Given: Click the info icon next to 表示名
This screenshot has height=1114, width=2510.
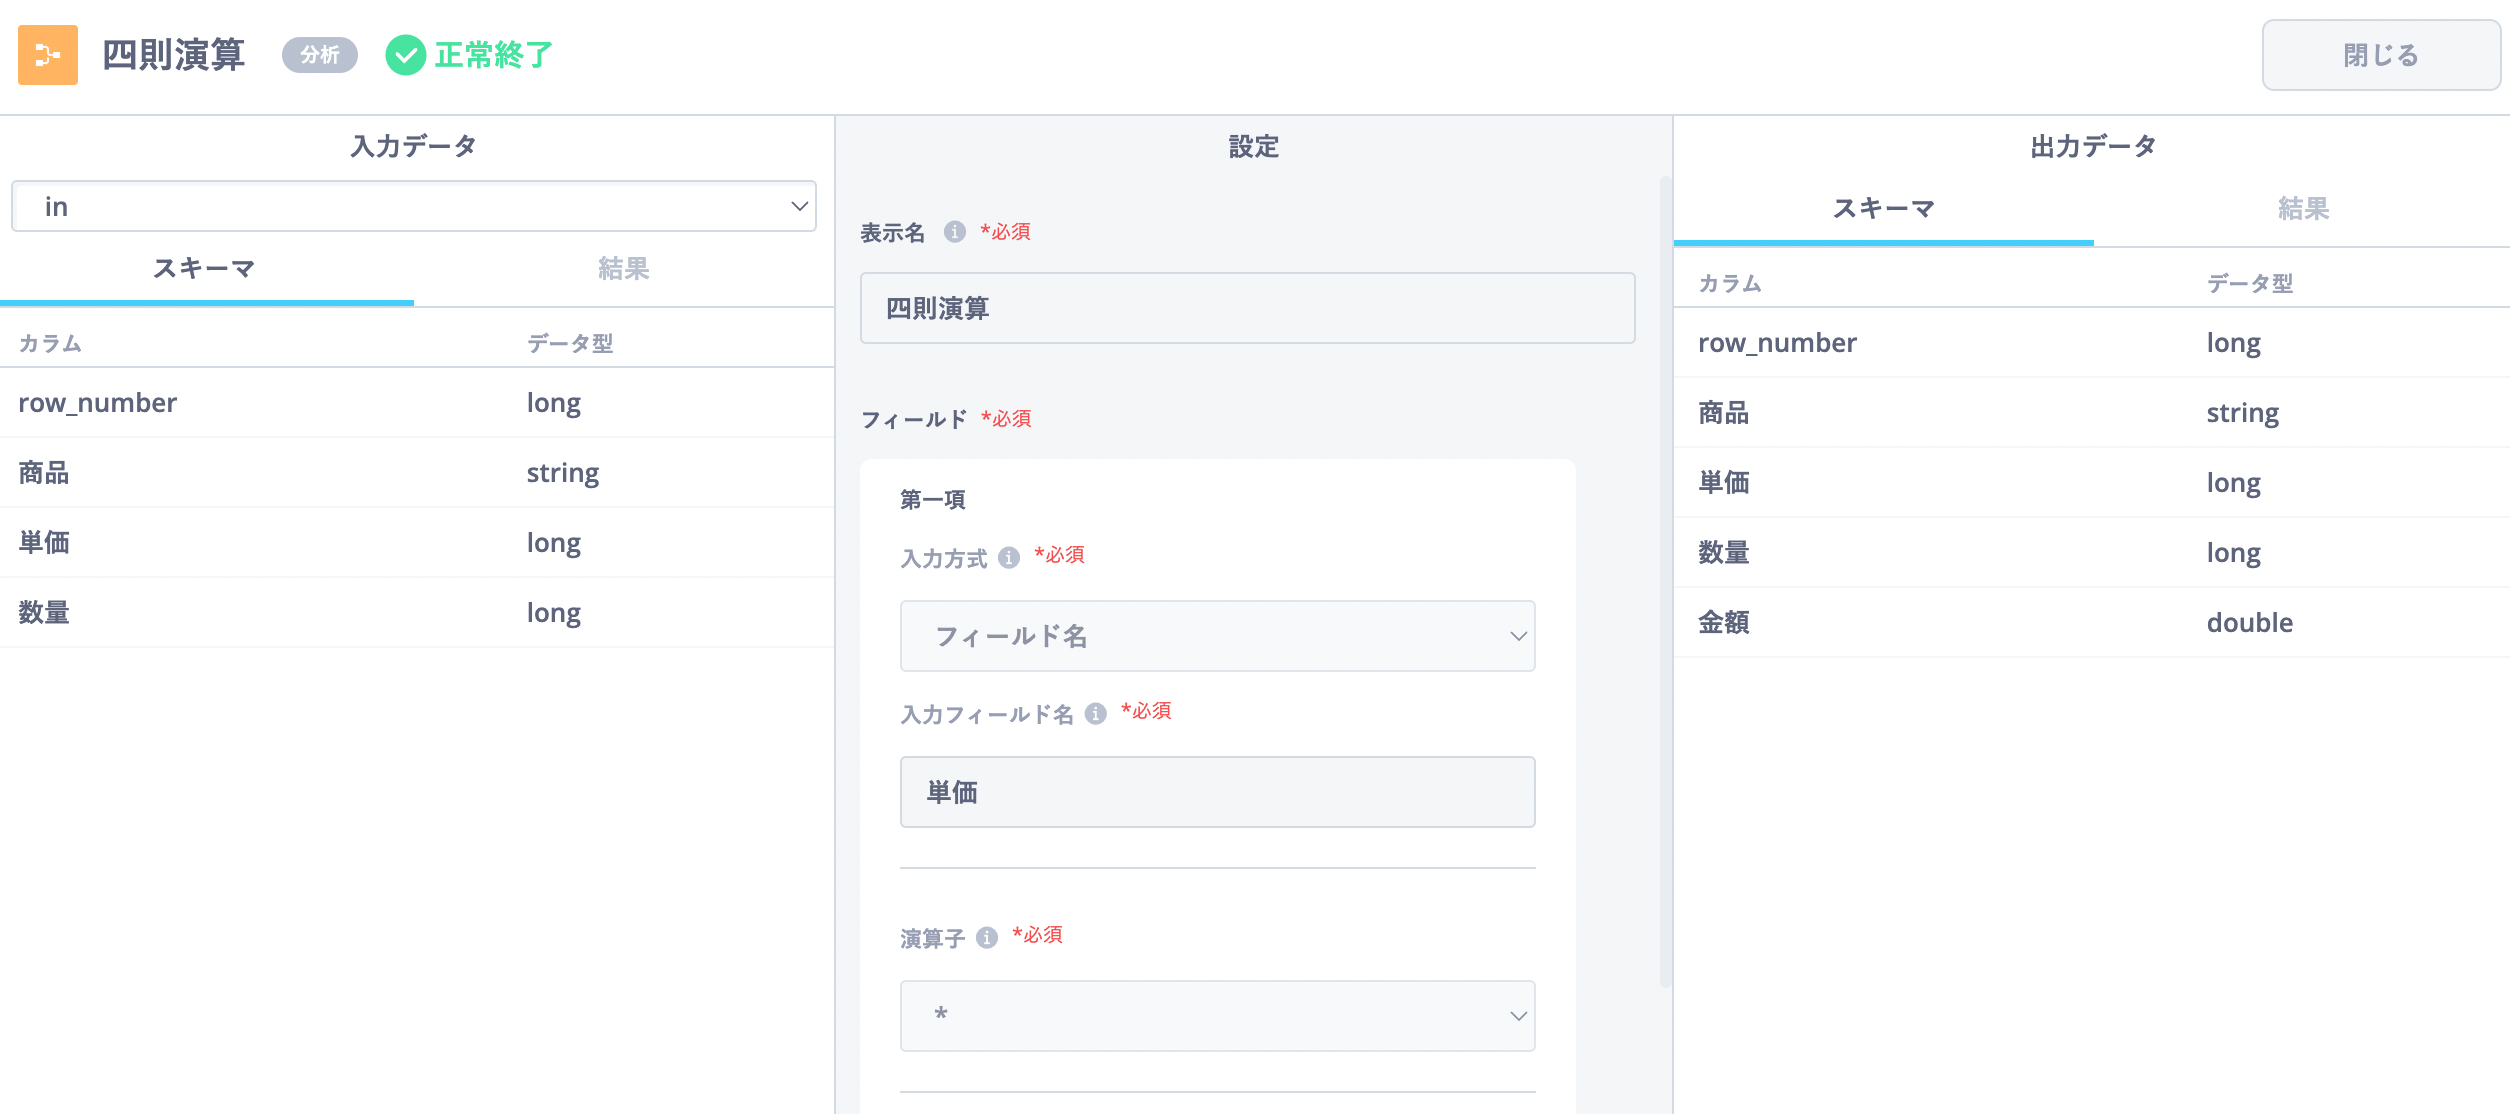Looking at the screenshot, I should (x=955, y=232).
